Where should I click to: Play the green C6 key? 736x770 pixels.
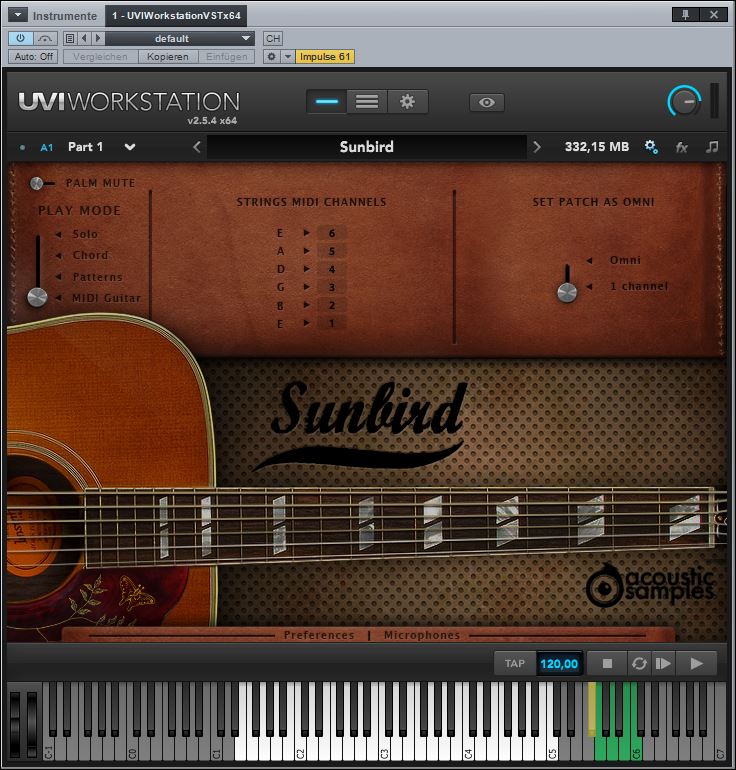[635, 749]
